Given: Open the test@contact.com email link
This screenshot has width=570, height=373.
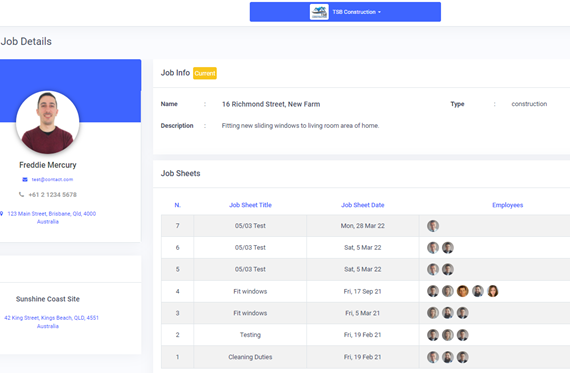Looking at the screenshot, I should click(52, 180).
